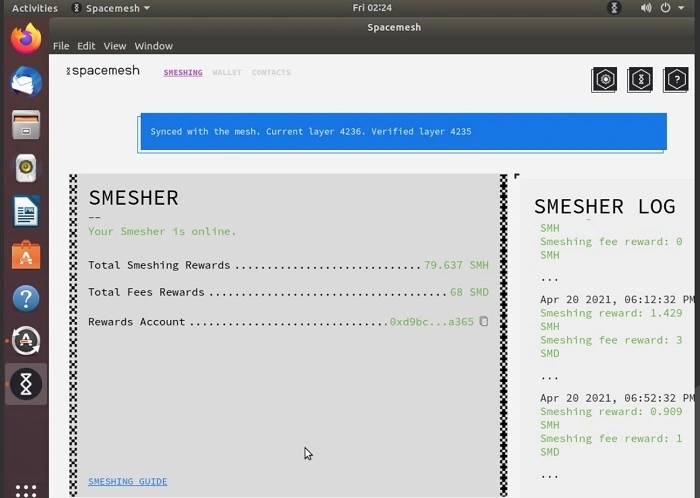The width and height of the screenshot is (700, 498).
Task: Open the Files manager in dock
Action: pos(26,124)
